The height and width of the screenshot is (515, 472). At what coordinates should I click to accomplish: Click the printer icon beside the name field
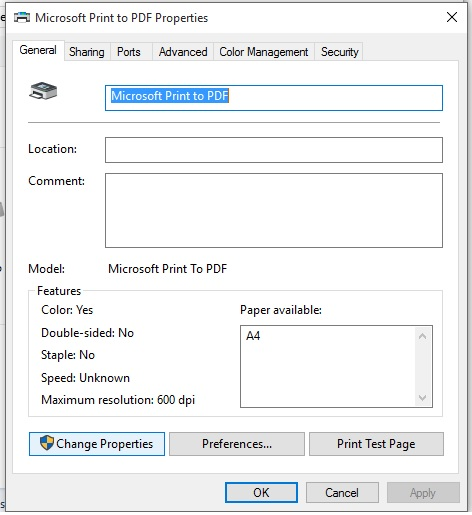43,91
